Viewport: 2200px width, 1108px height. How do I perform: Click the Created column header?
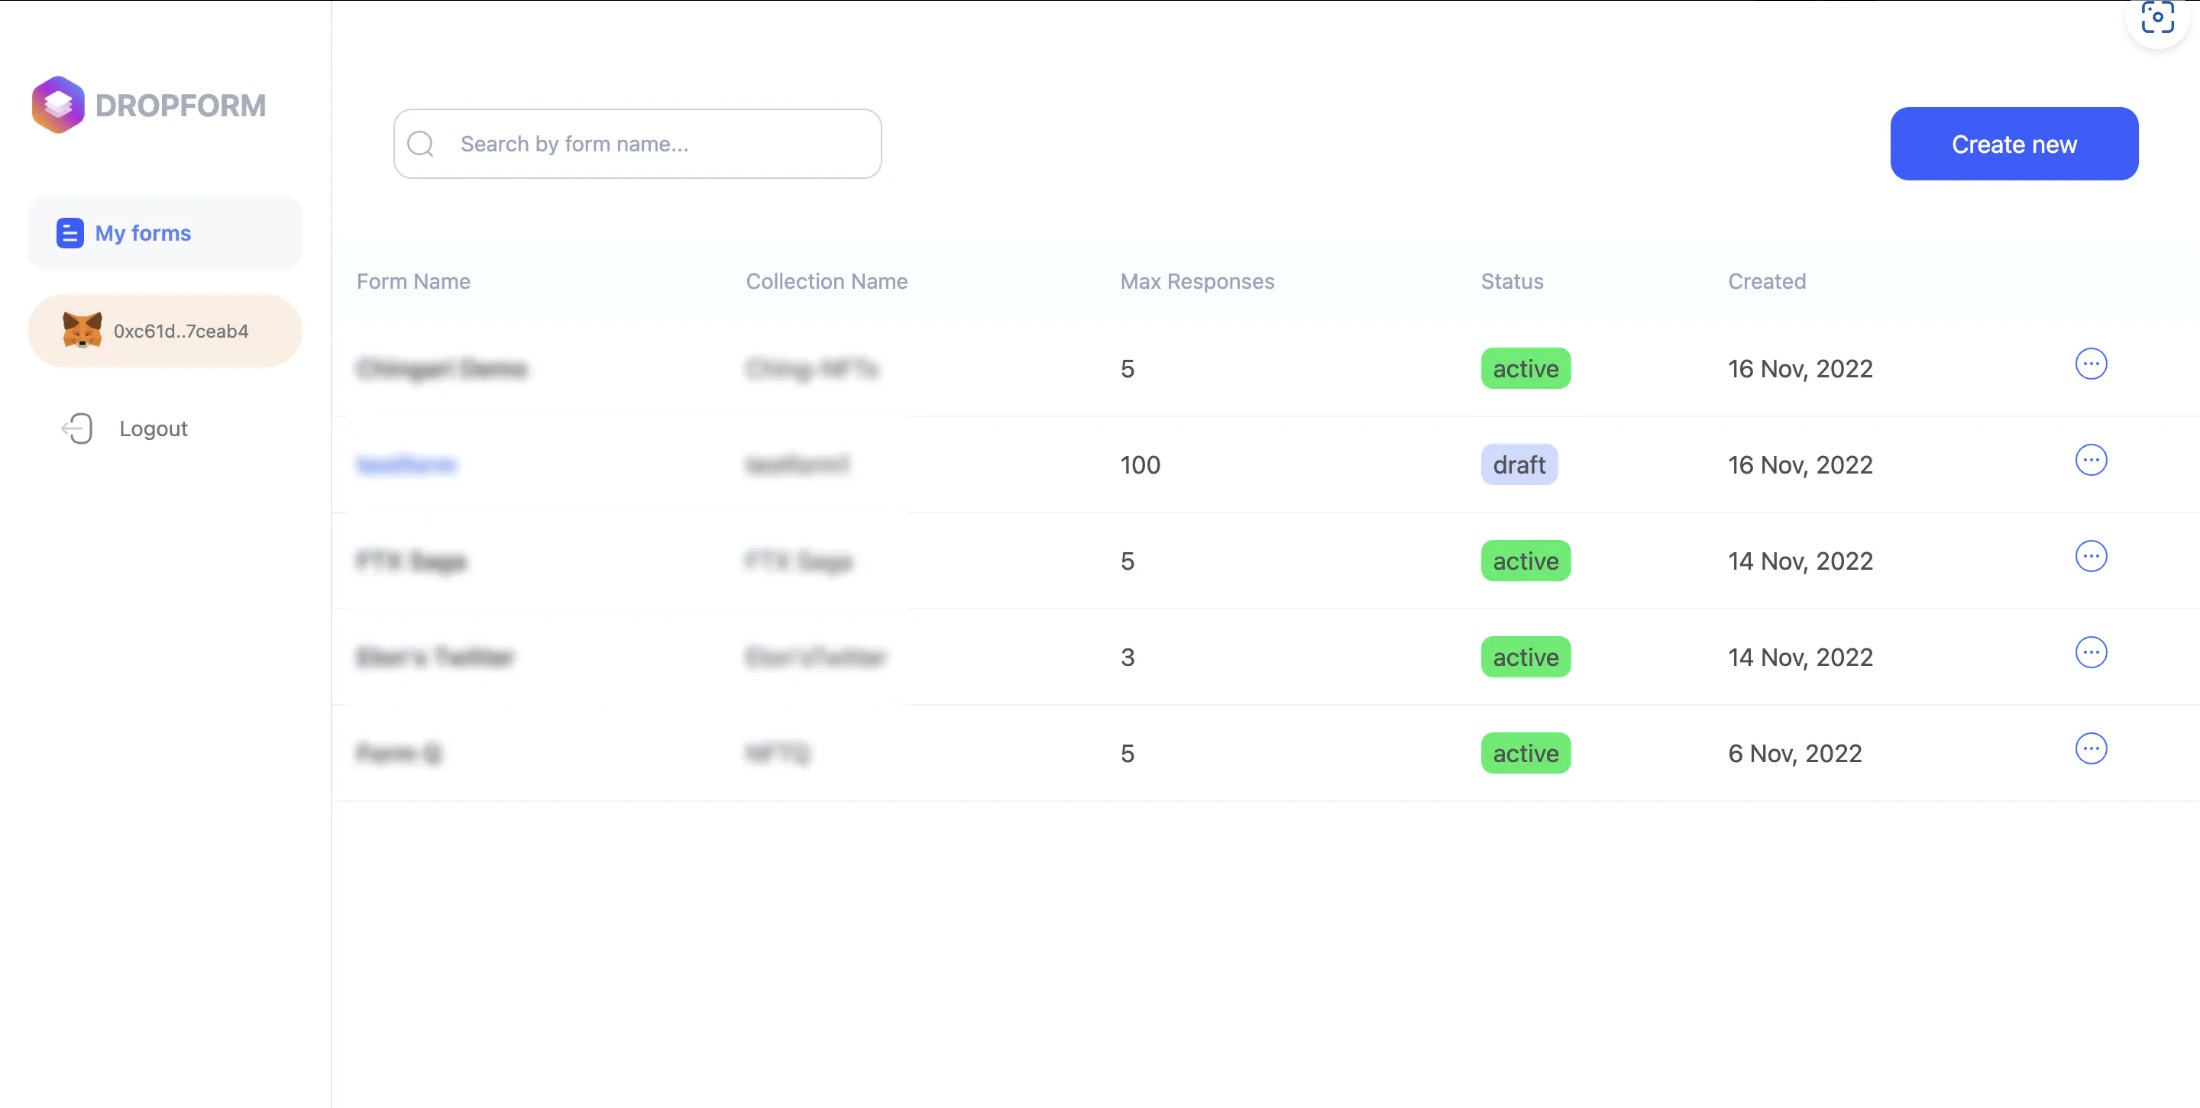[1766, 282]
